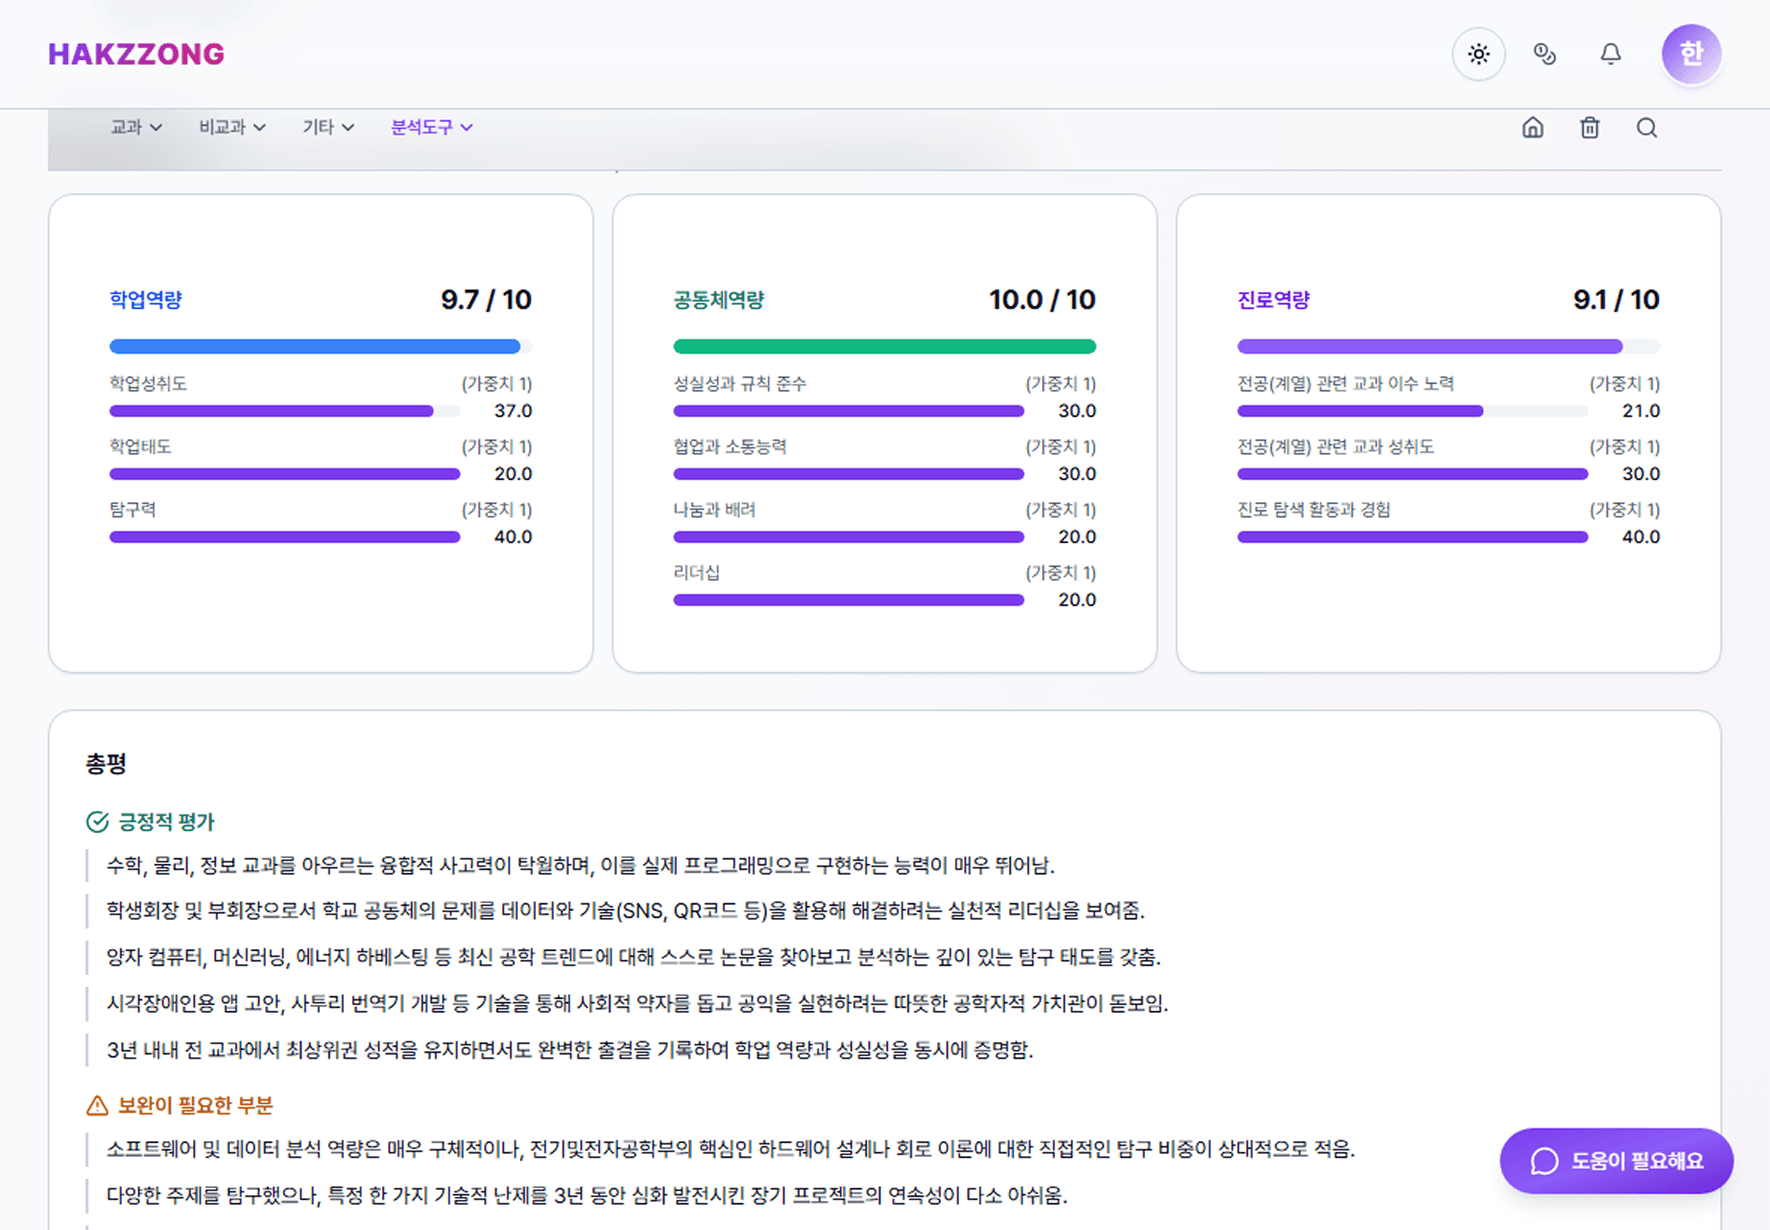Click the '10.0 / 10' score
The width and height of the screenshot is (1770, 1230).
click(x=1042, y=300)
